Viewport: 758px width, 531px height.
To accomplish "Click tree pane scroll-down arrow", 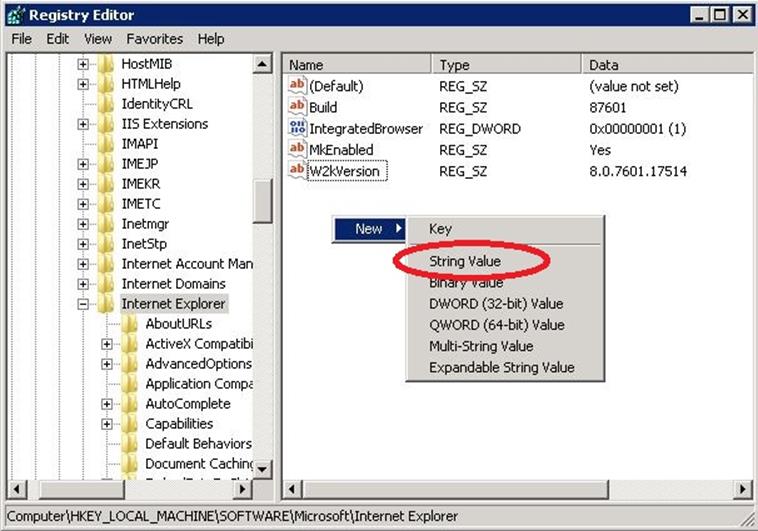I will click(x=262, y=469).
